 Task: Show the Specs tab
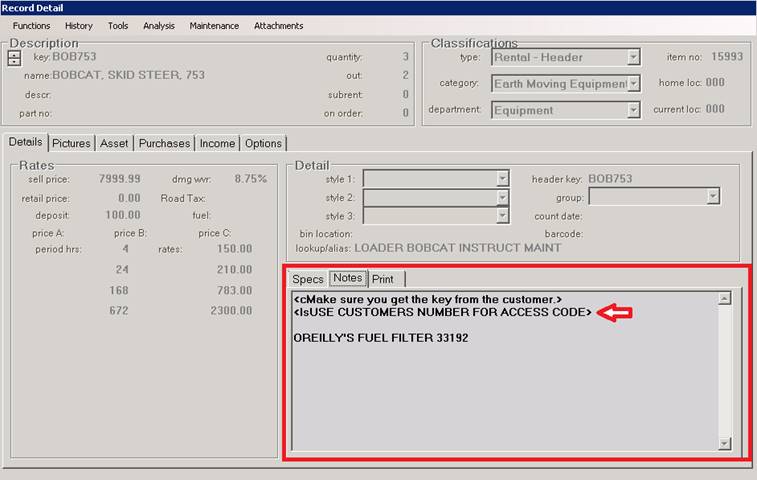pos(308,279)
